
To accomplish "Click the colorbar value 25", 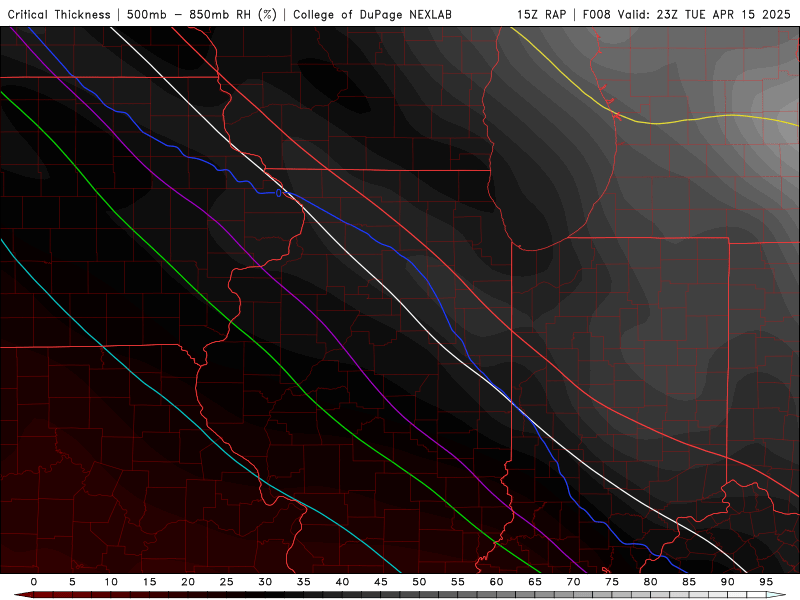I will 227,582.
